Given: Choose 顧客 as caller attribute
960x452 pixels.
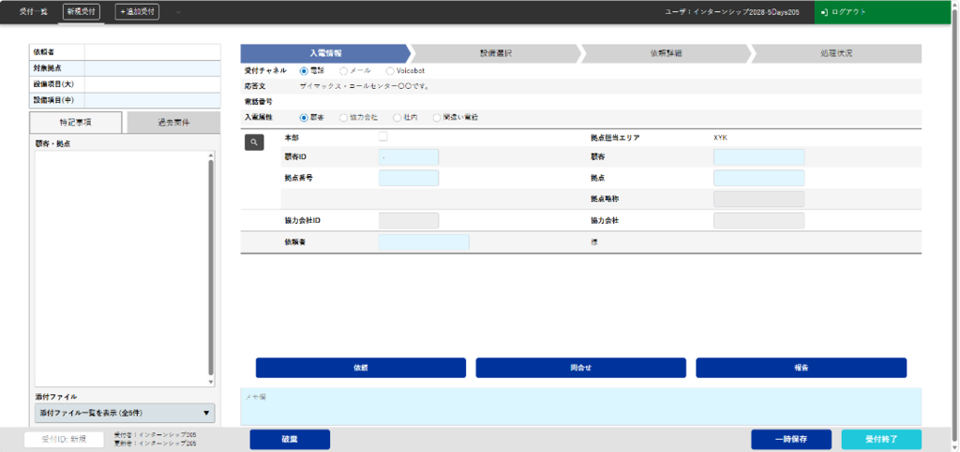Looking at the screenshot, I should coord(304,117).
